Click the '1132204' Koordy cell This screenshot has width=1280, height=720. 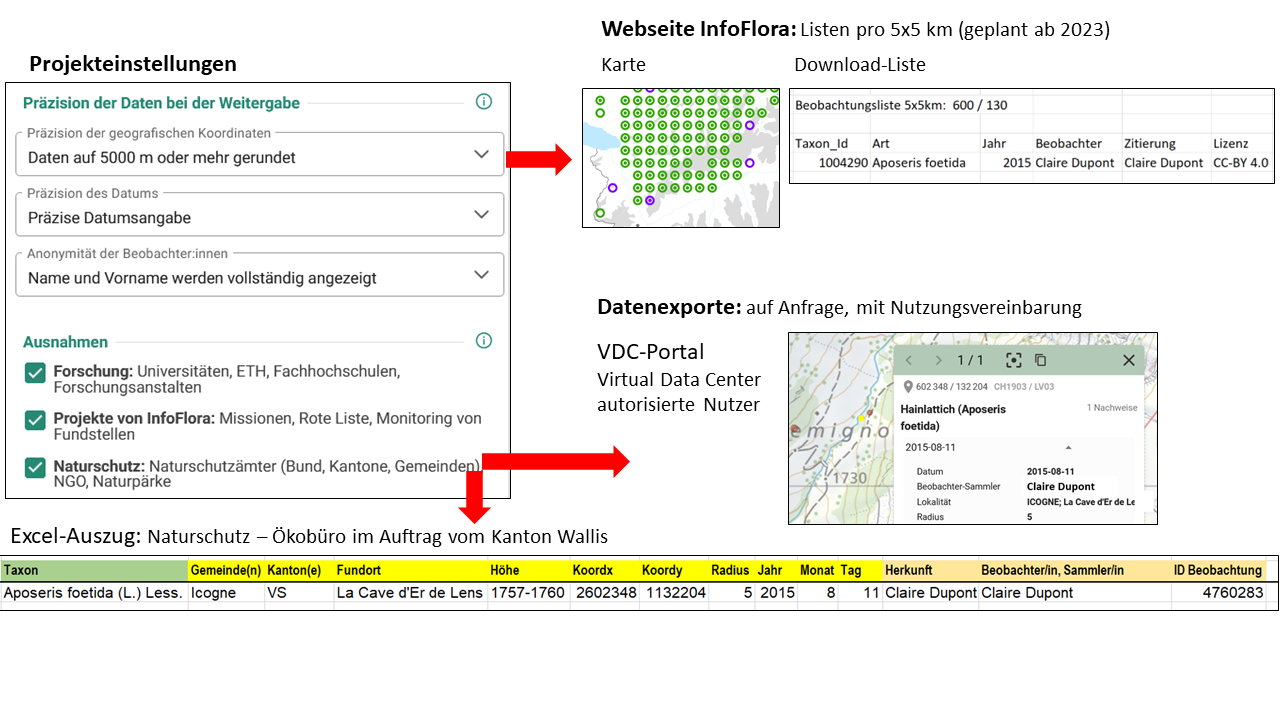click(675, 592)
